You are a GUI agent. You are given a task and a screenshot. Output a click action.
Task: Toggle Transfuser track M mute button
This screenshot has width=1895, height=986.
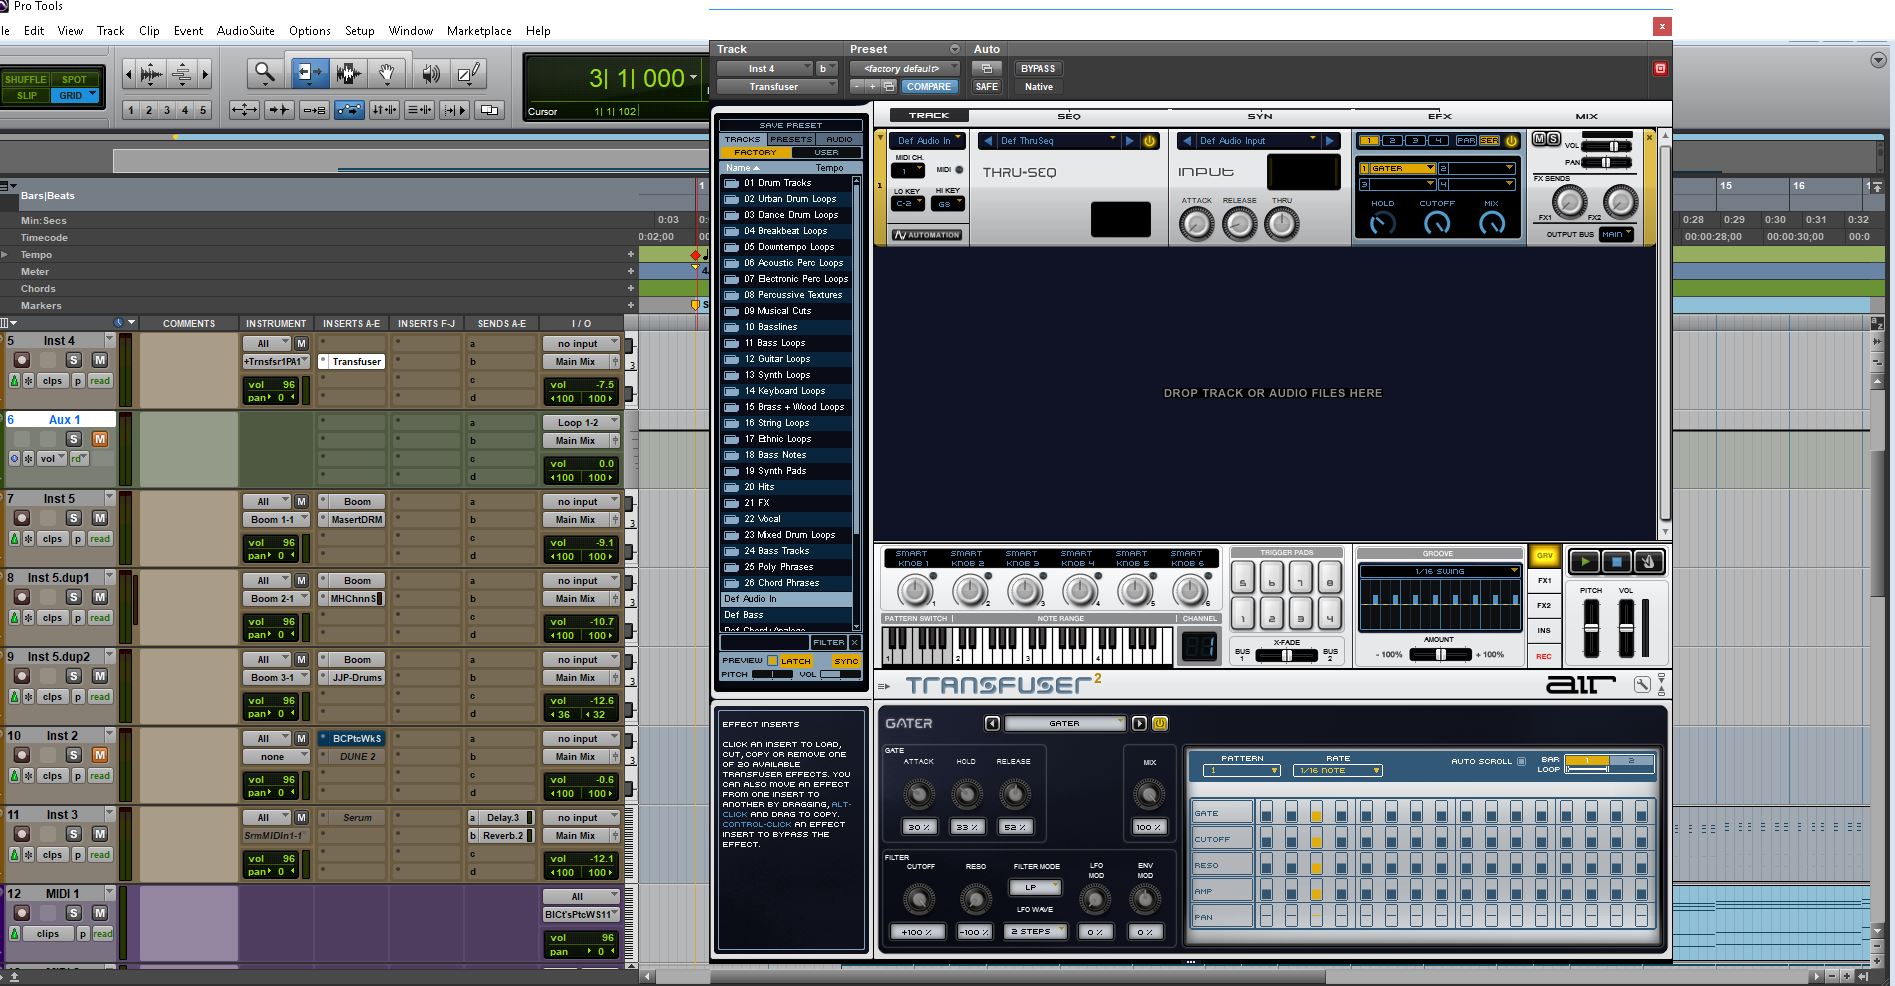[1539, 139]
